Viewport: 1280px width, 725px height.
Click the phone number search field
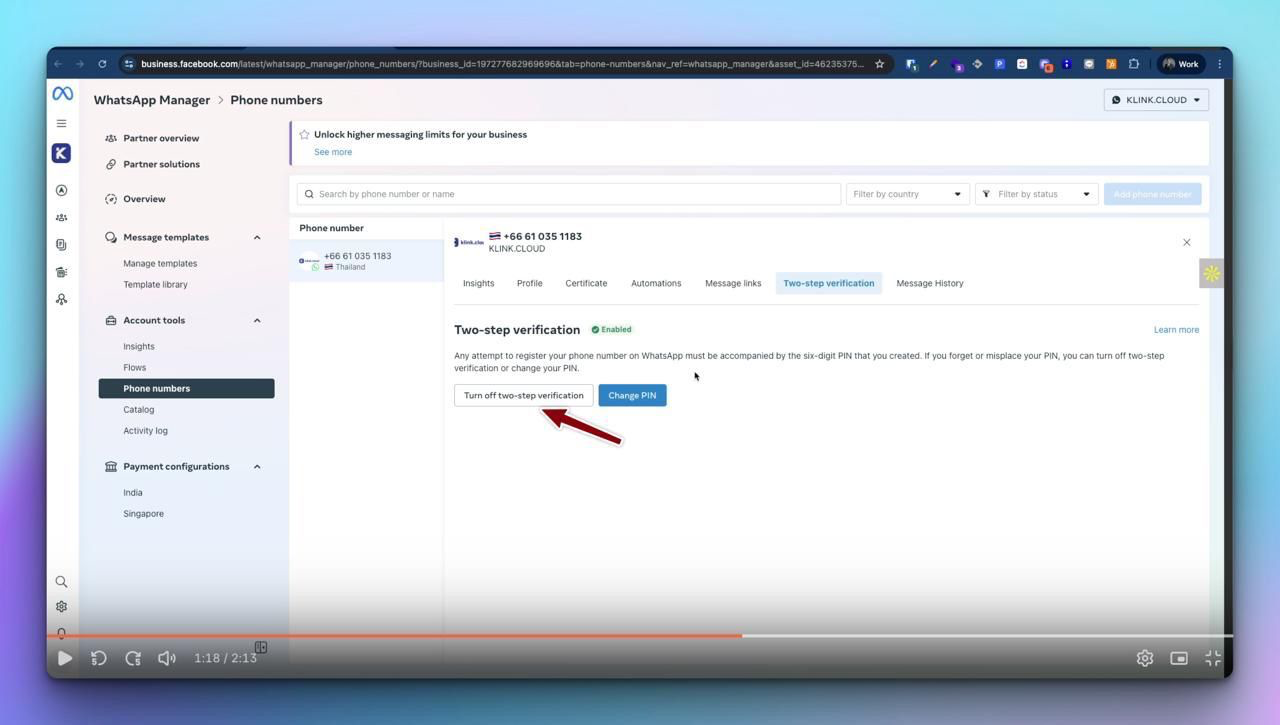click(x=570, y=194)
